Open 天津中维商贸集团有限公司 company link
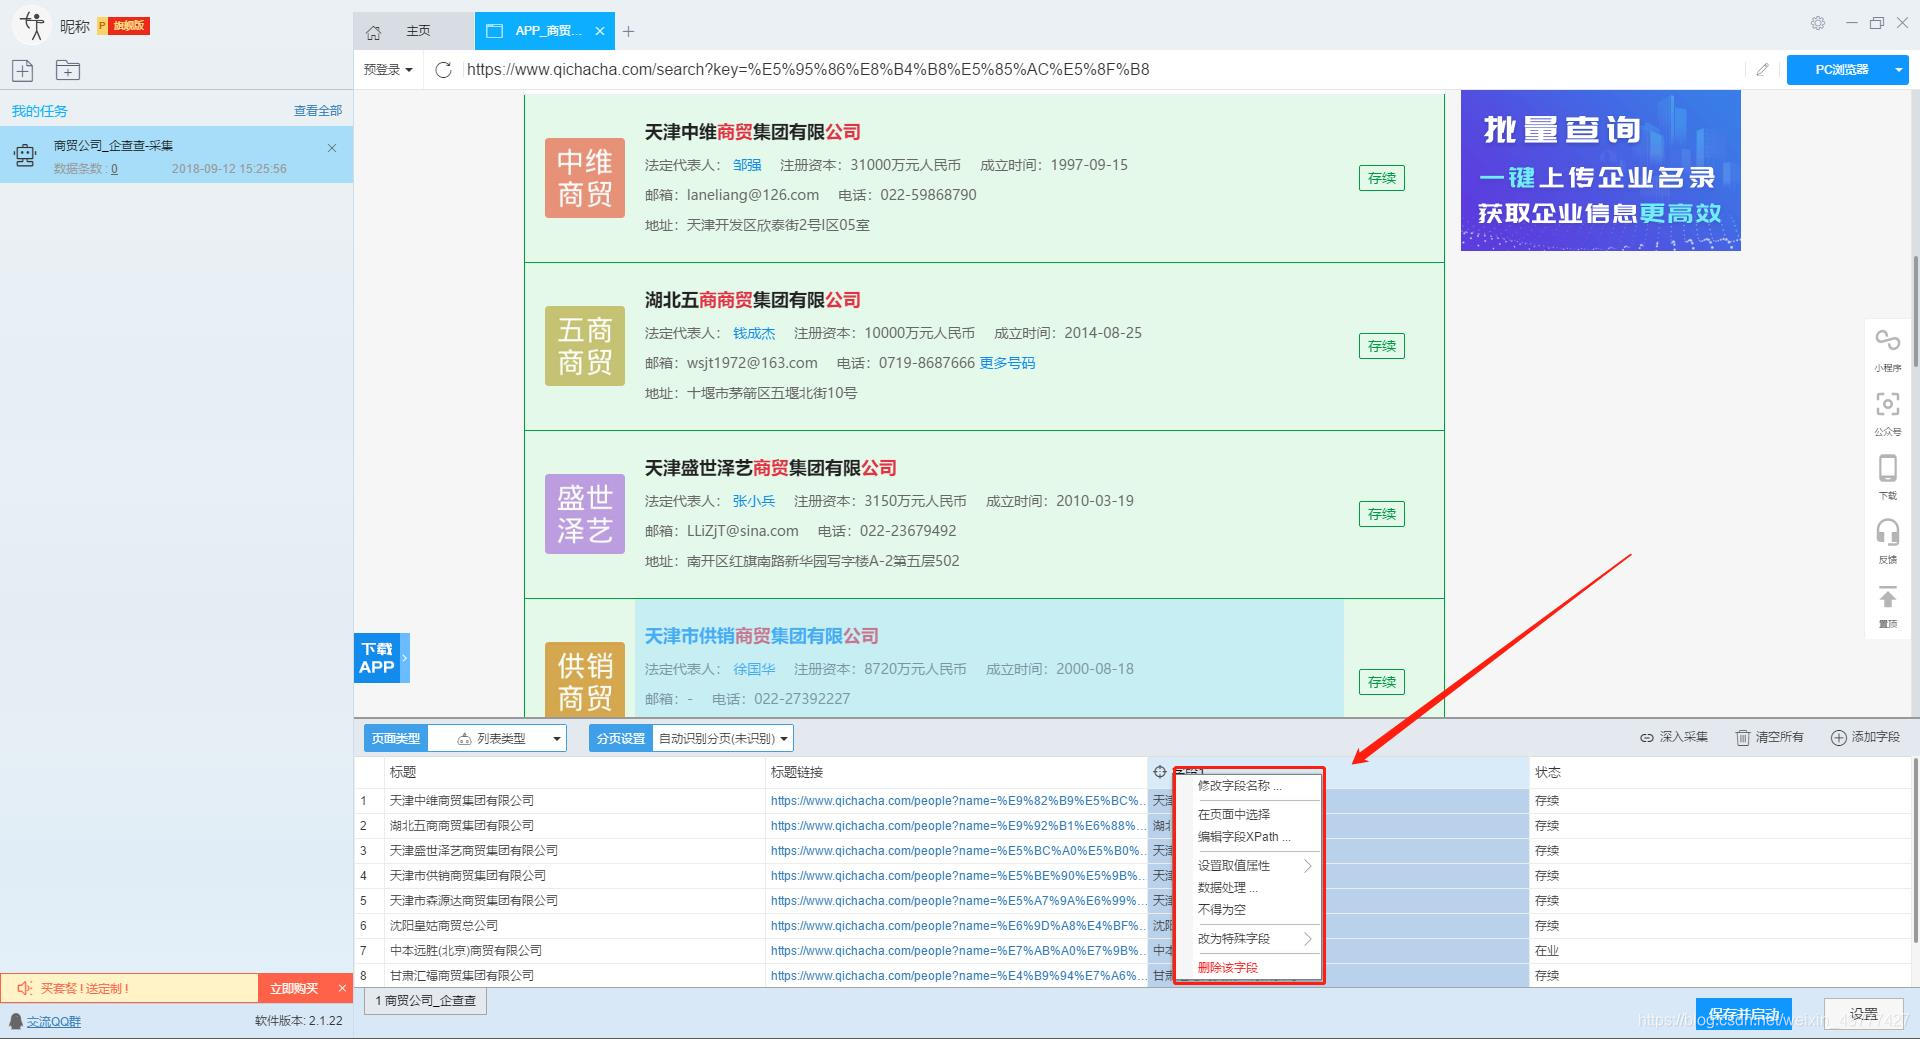 (x=753, y=132)
